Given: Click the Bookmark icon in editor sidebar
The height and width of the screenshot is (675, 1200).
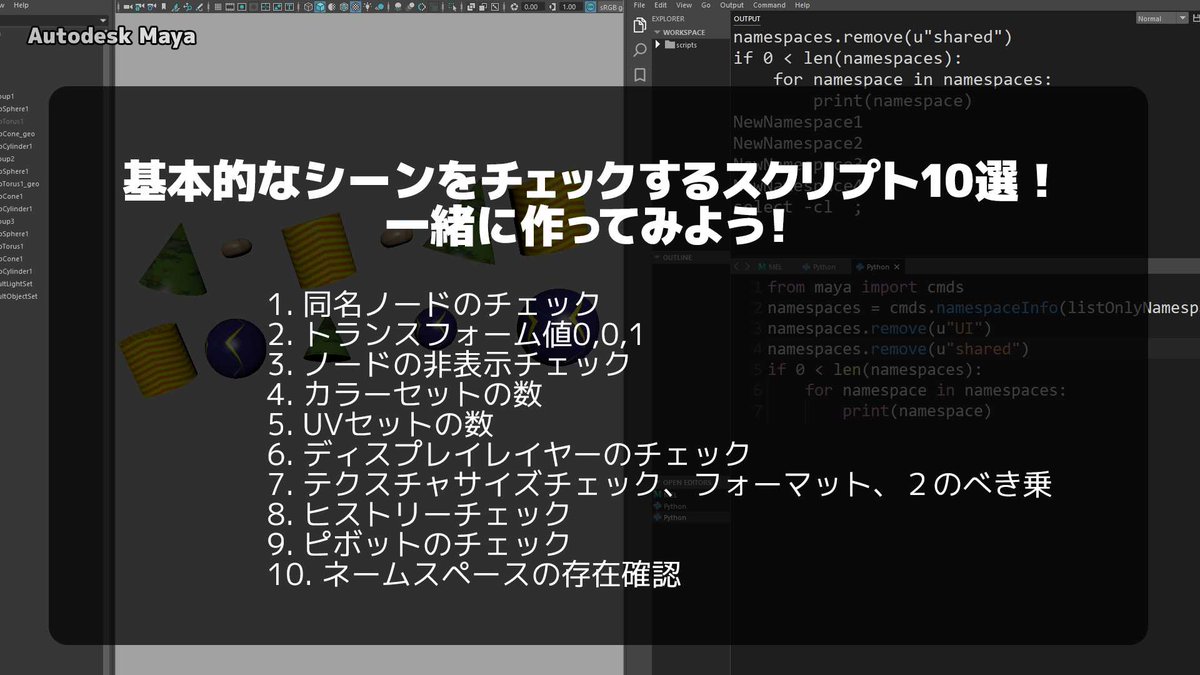Looking at the screenshot, I should pos(640,75).
